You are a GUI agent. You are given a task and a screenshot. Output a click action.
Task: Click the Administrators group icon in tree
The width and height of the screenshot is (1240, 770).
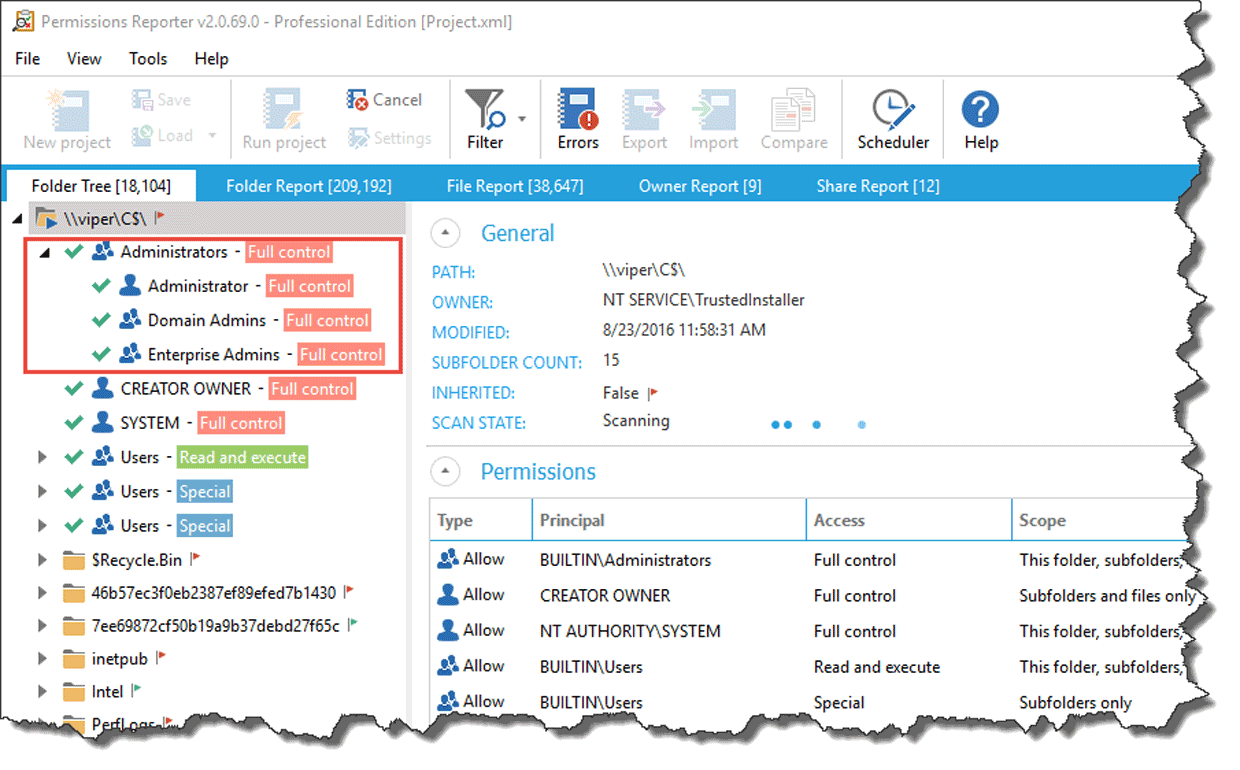click(102, 252)
